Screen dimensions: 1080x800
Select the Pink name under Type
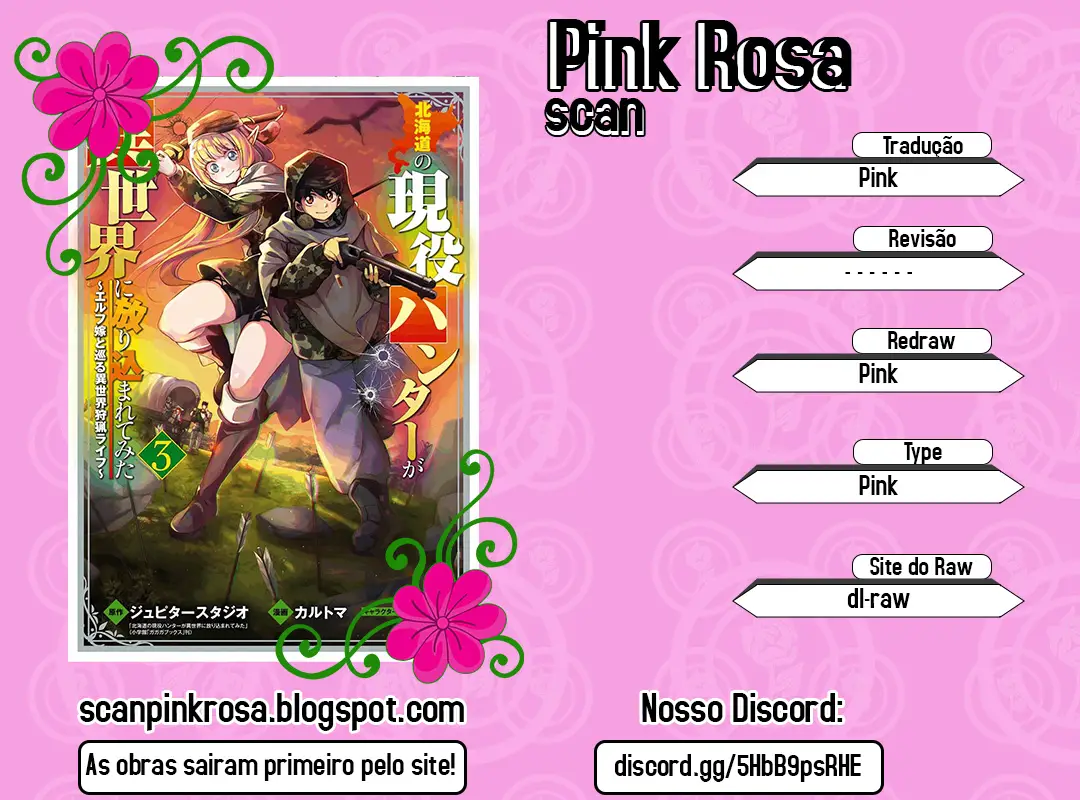[x=878, y=486]
